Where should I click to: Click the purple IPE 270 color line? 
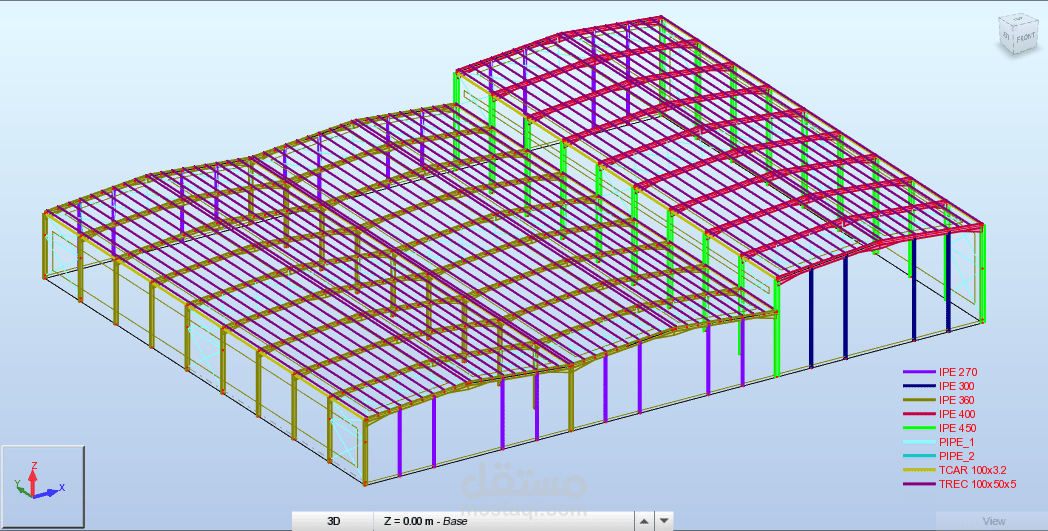(x=918, y=373)
